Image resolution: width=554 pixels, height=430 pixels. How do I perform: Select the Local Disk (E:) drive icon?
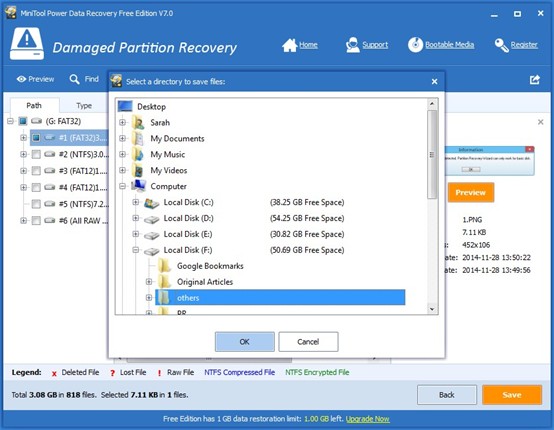tap(151, 235)
